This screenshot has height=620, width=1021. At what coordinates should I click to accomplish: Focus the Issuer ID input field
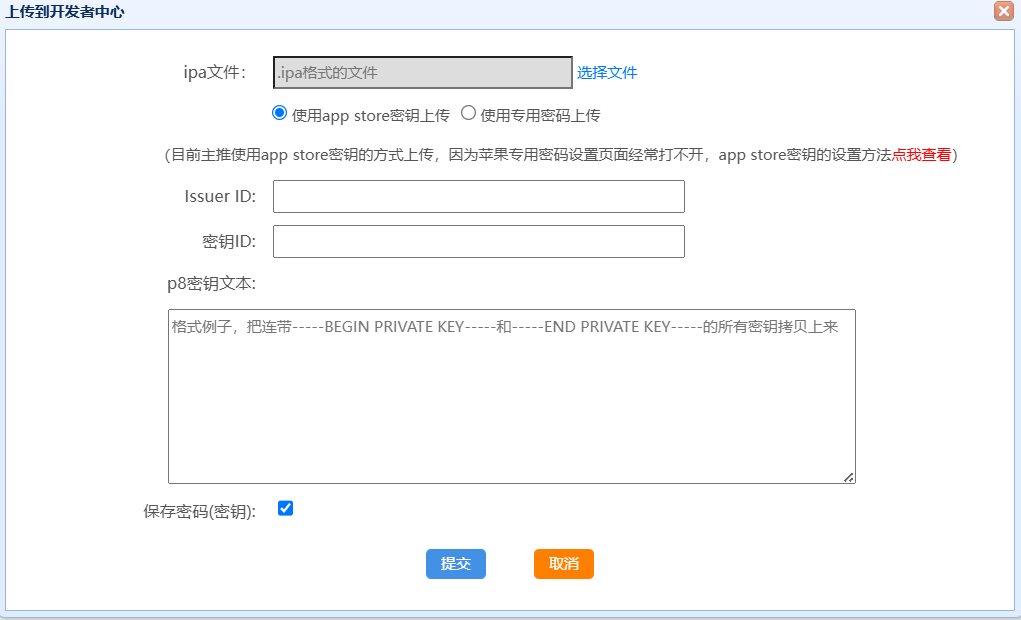pyautogui.click(x=479, y=197)
